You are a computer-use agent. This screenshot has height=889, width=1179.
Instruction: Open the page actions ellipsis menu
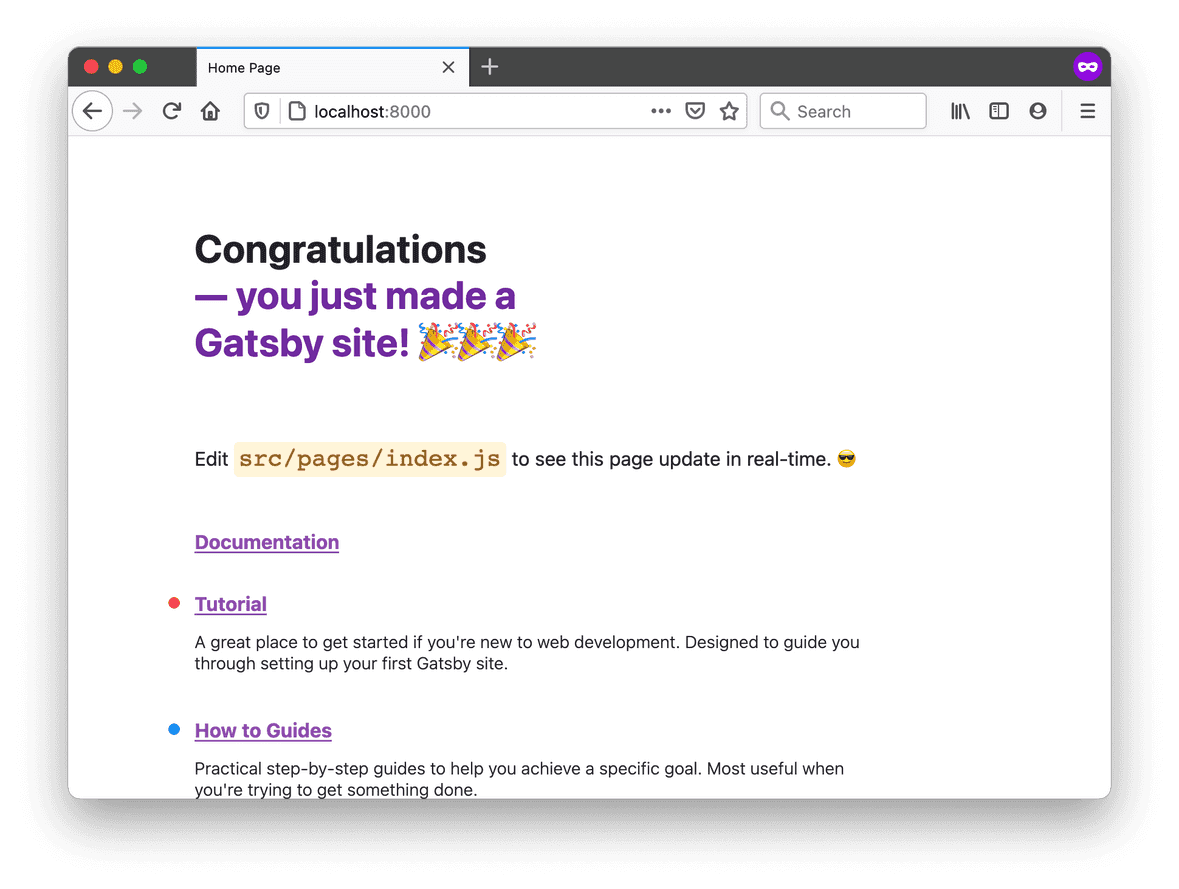tap(661, 111)
